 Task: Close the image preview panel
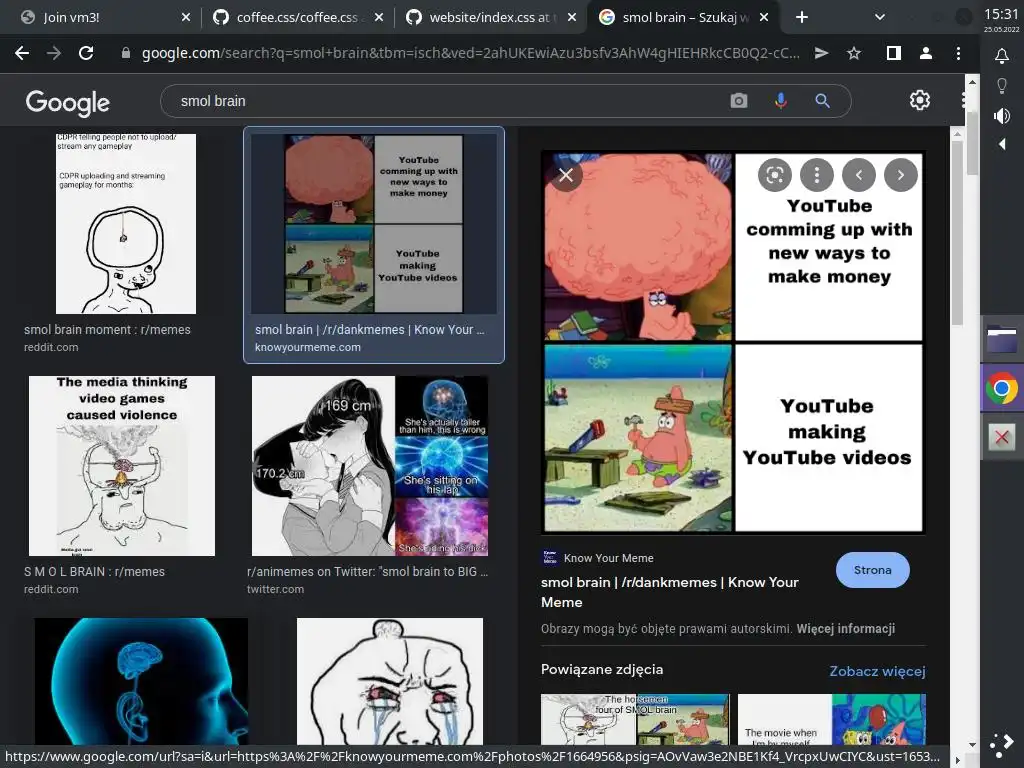pos(566,175)
